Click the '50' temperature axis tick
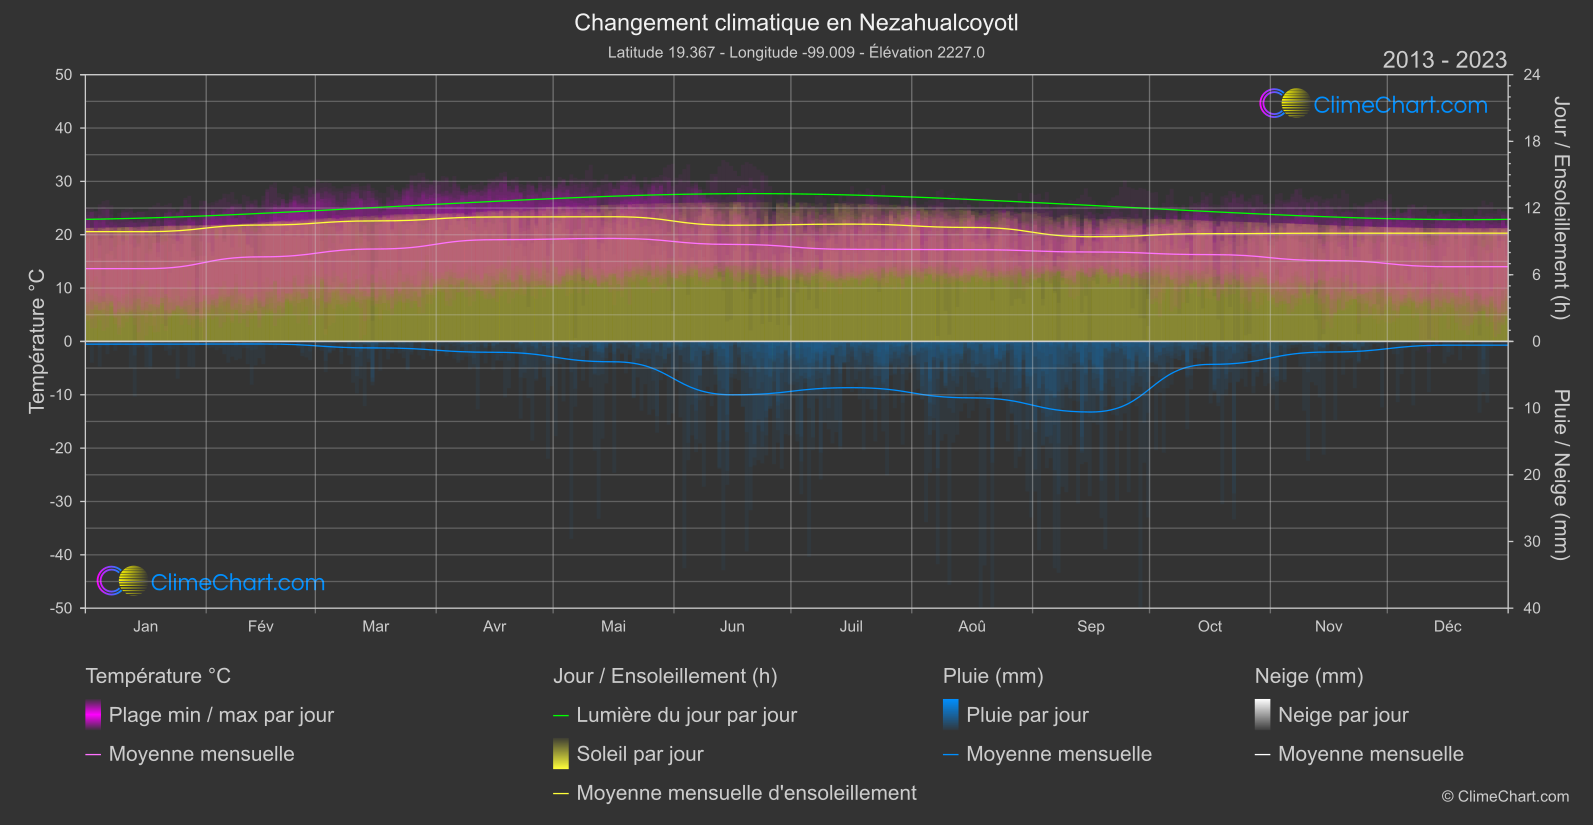Image resolution: width=1593 pixels, height=825 pixels. pos(64,75)
